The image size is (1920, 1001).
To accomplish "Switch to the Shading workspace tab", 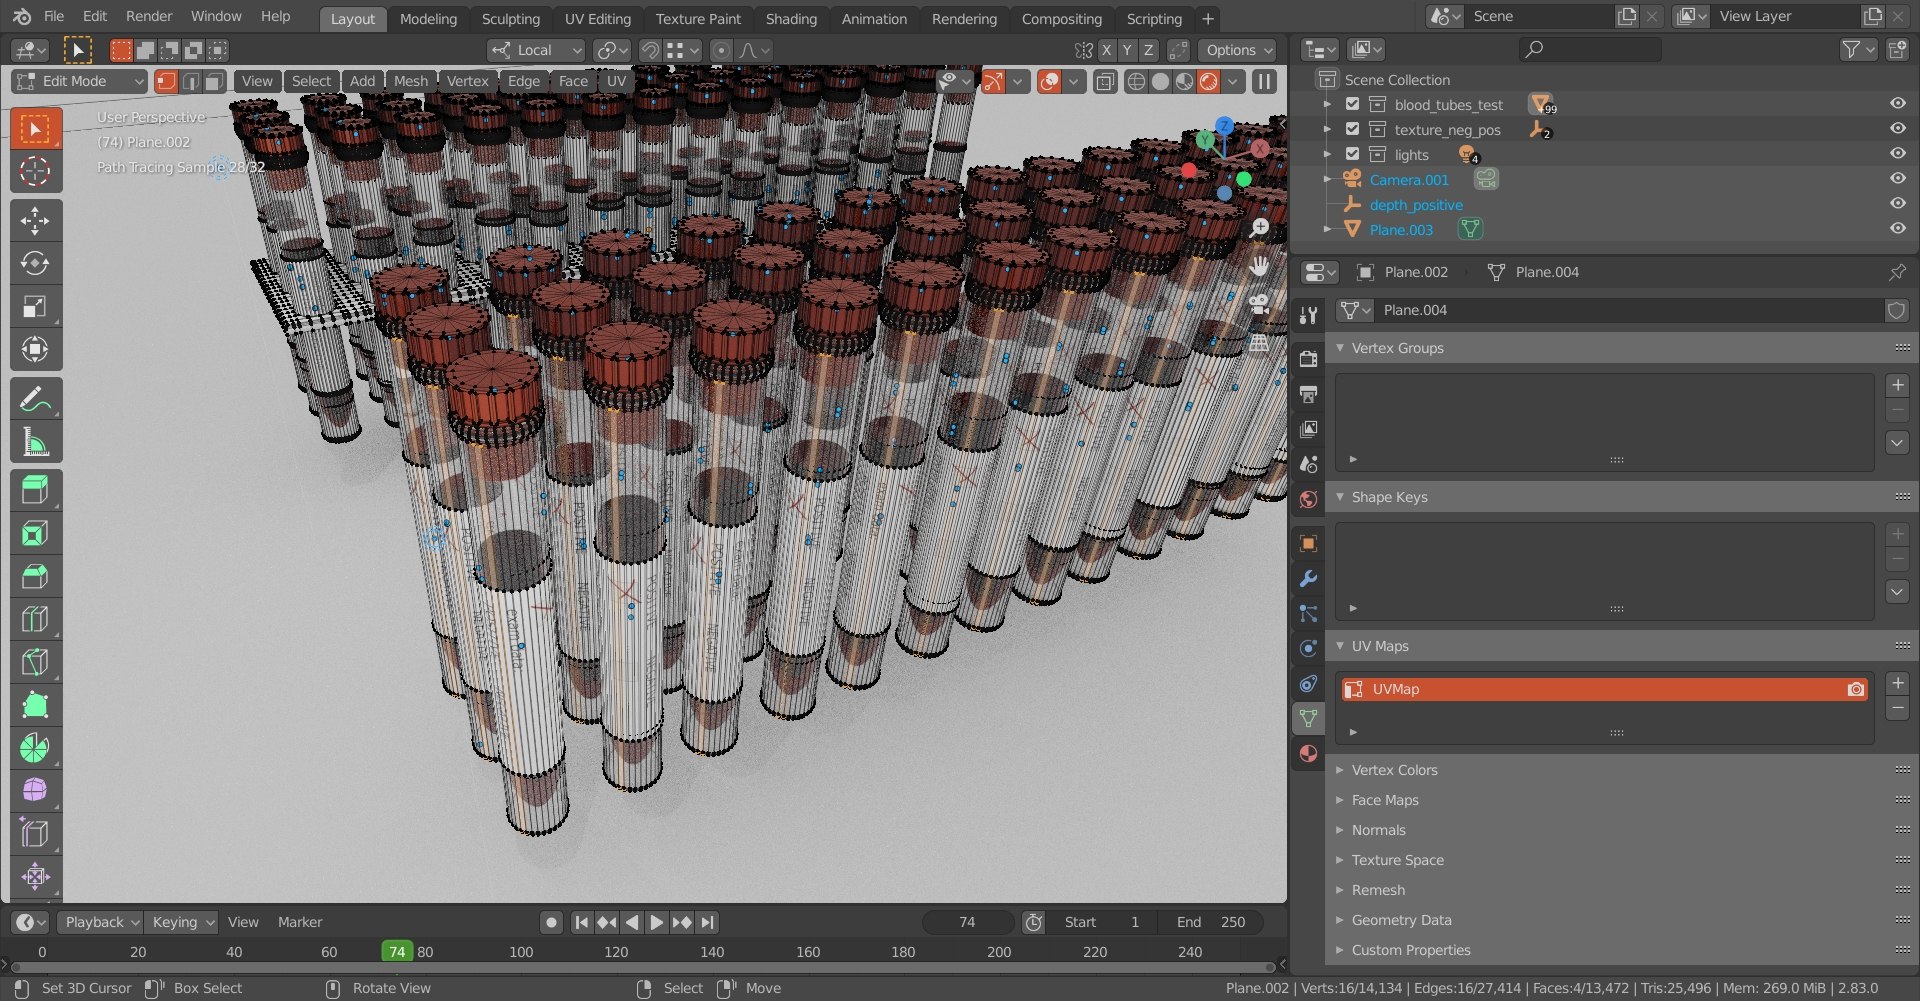I will click(791, 19).
